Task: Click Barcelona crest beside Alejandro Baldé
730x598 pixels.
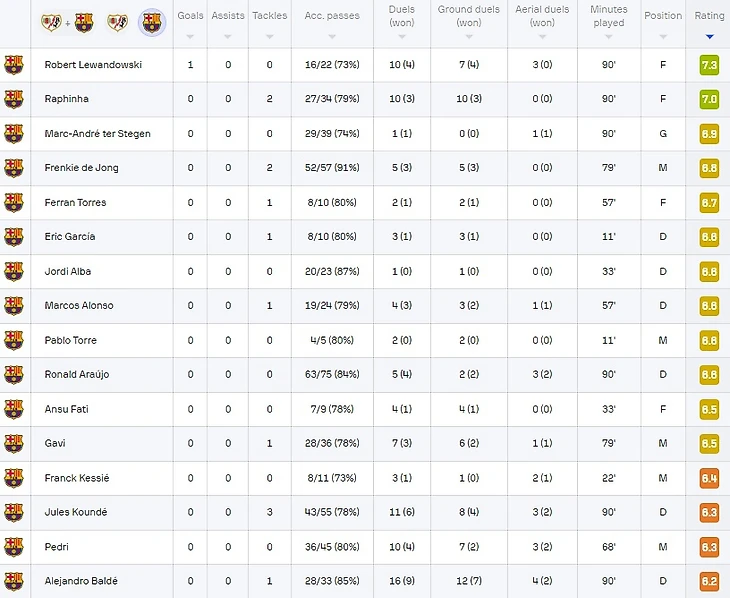Action: [x=14, y=581]
